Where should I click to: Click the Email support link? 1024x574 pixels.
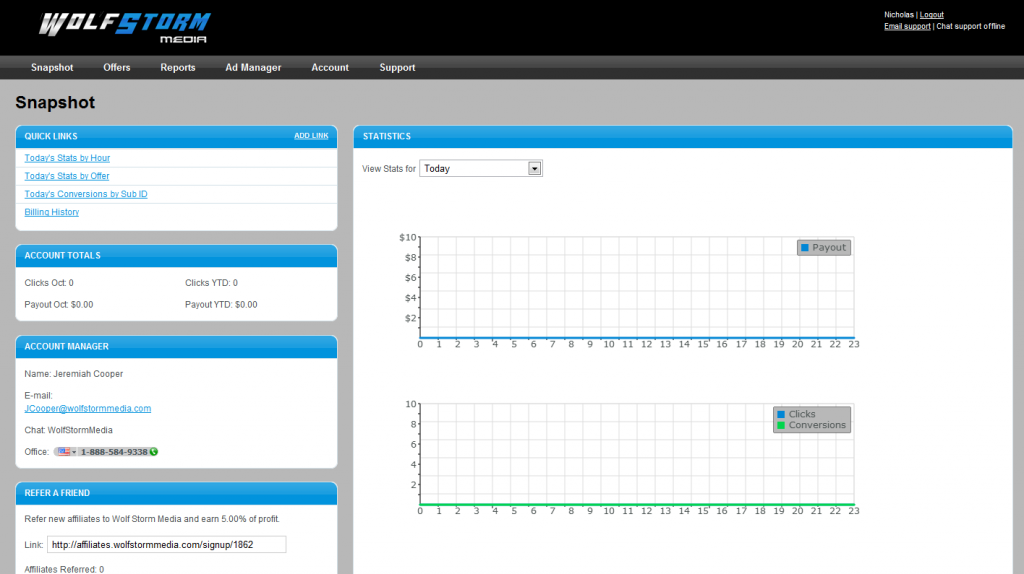click(907, 26)
